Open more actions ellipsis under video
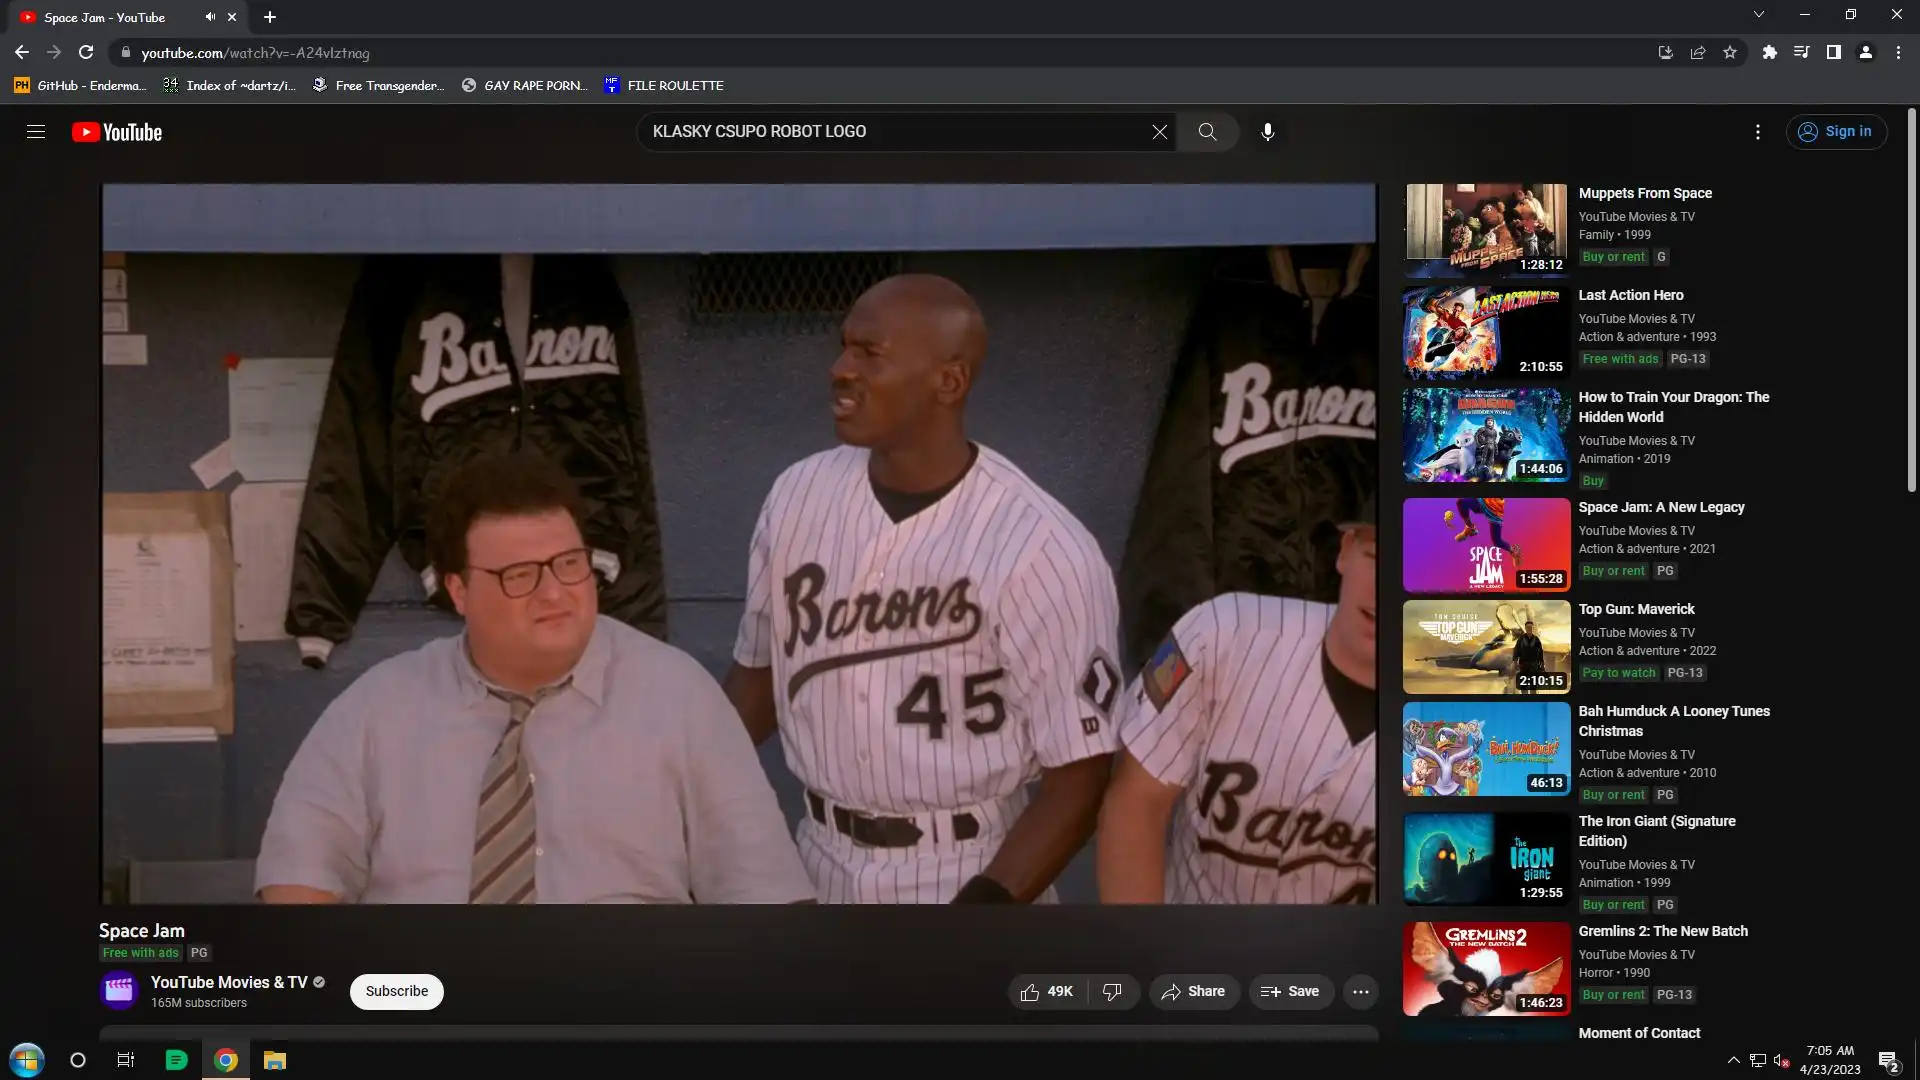This screenshot has height=1080, width=1920. click(x=1360, y=992)
